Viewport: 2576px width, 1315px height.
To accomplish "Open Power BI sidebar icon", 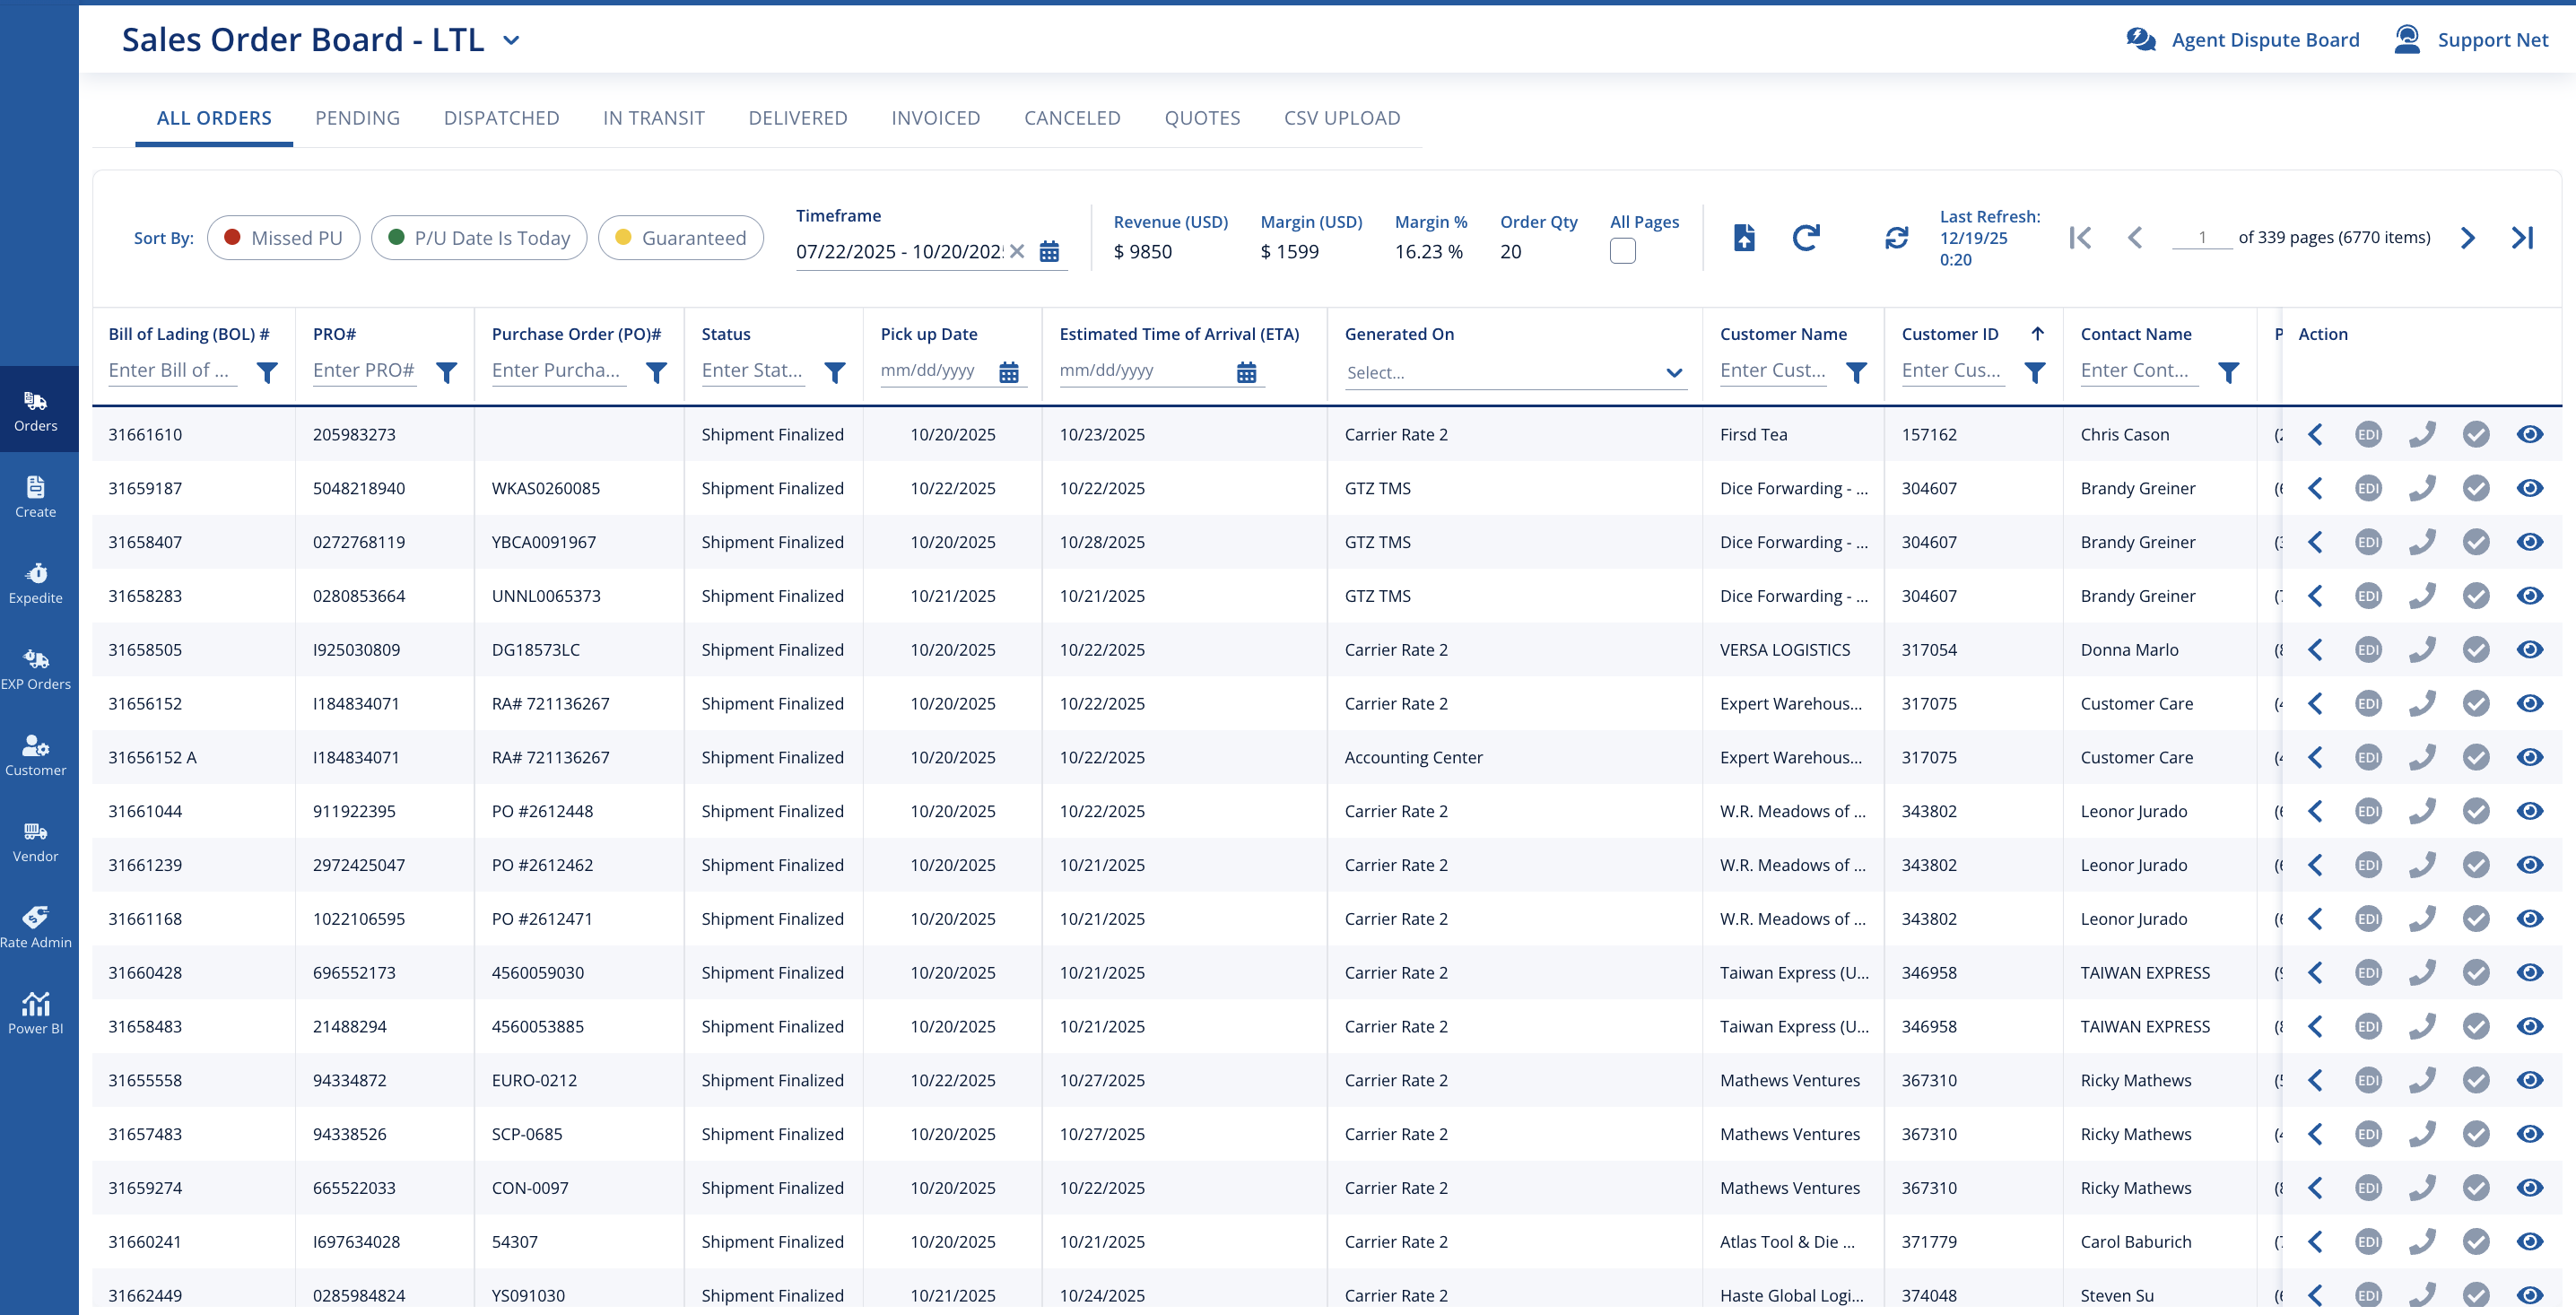I will 36,1013.
